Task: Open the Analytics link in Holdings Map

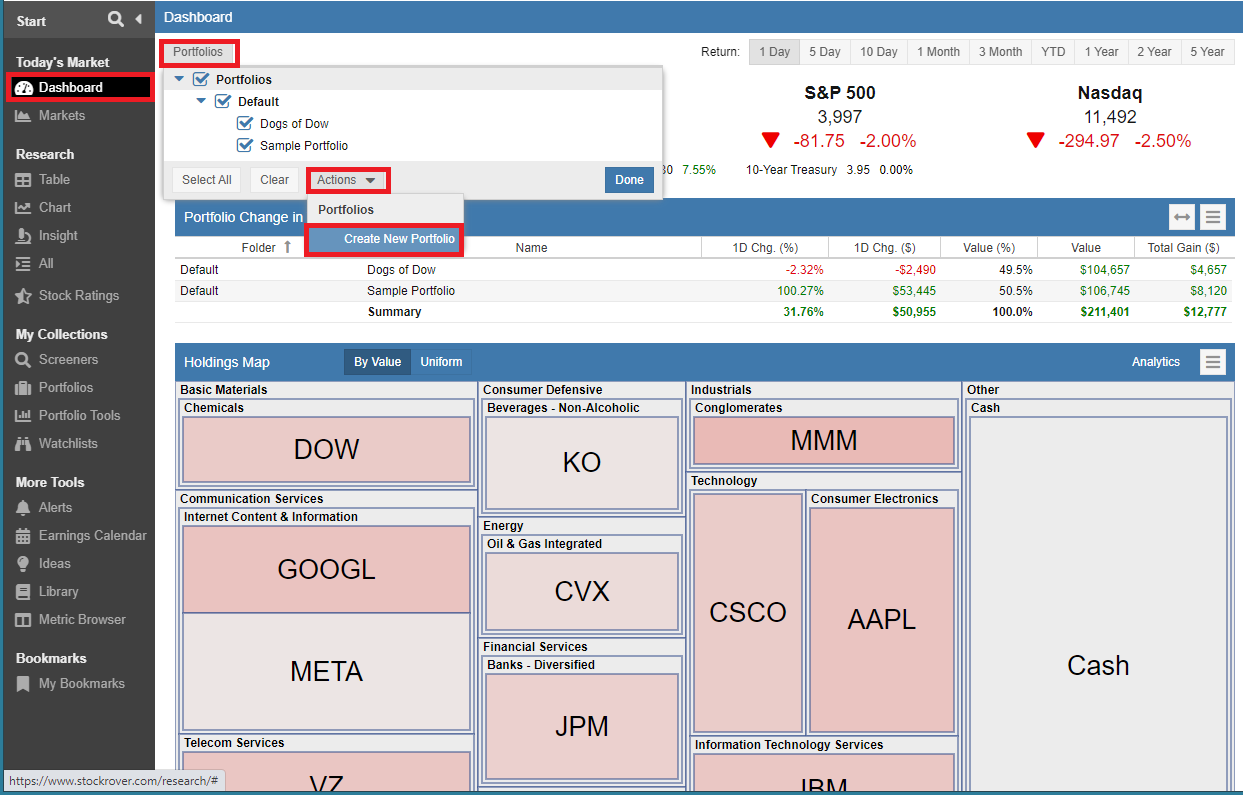Action: (1156, 362)
